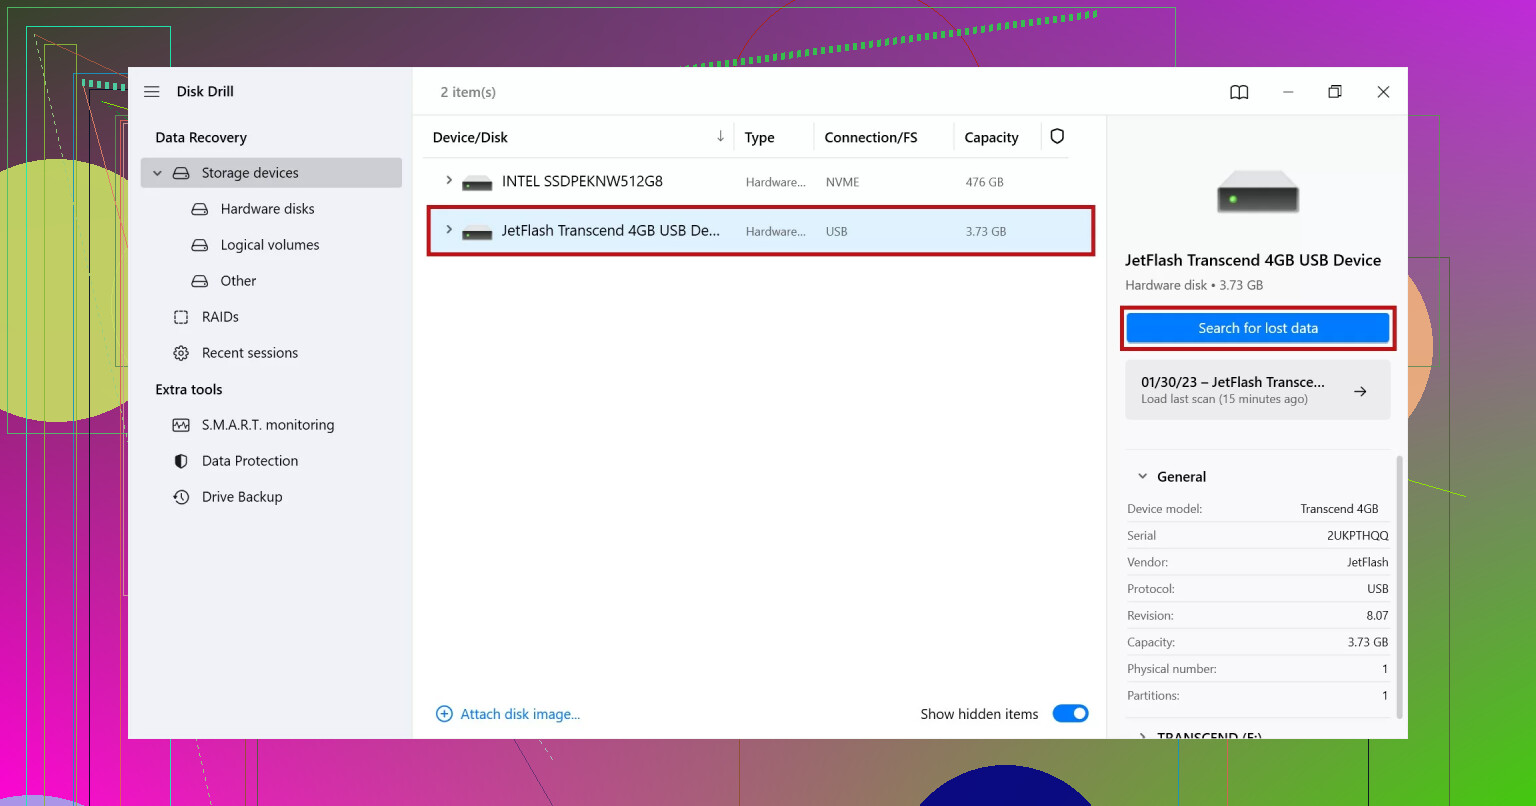
Task: Click the Recent sessions gear icon
Action: click(181, 352)
